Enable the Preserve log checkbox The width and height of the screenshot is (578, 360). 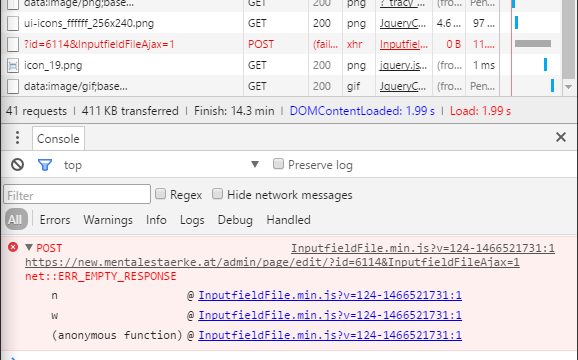[x=278, y=164]
